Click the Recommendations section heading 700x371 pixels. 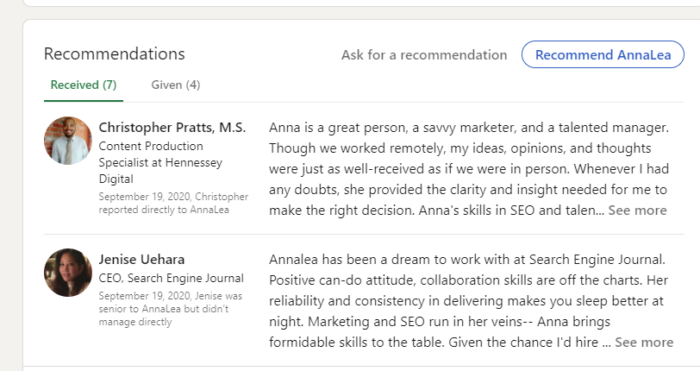click(x=114, y=54)
